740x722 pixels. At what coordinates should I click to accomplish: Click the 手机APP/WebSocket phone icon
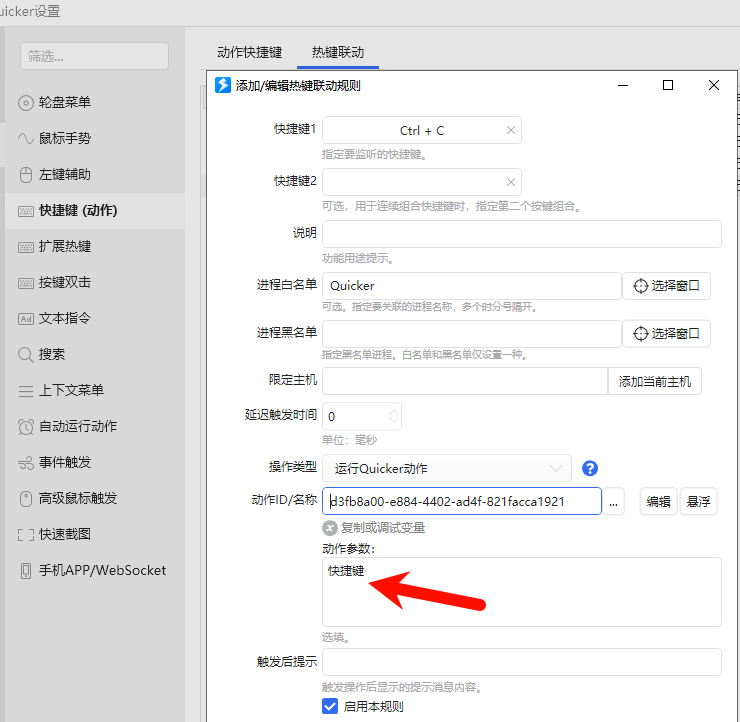tap(26, 571)
